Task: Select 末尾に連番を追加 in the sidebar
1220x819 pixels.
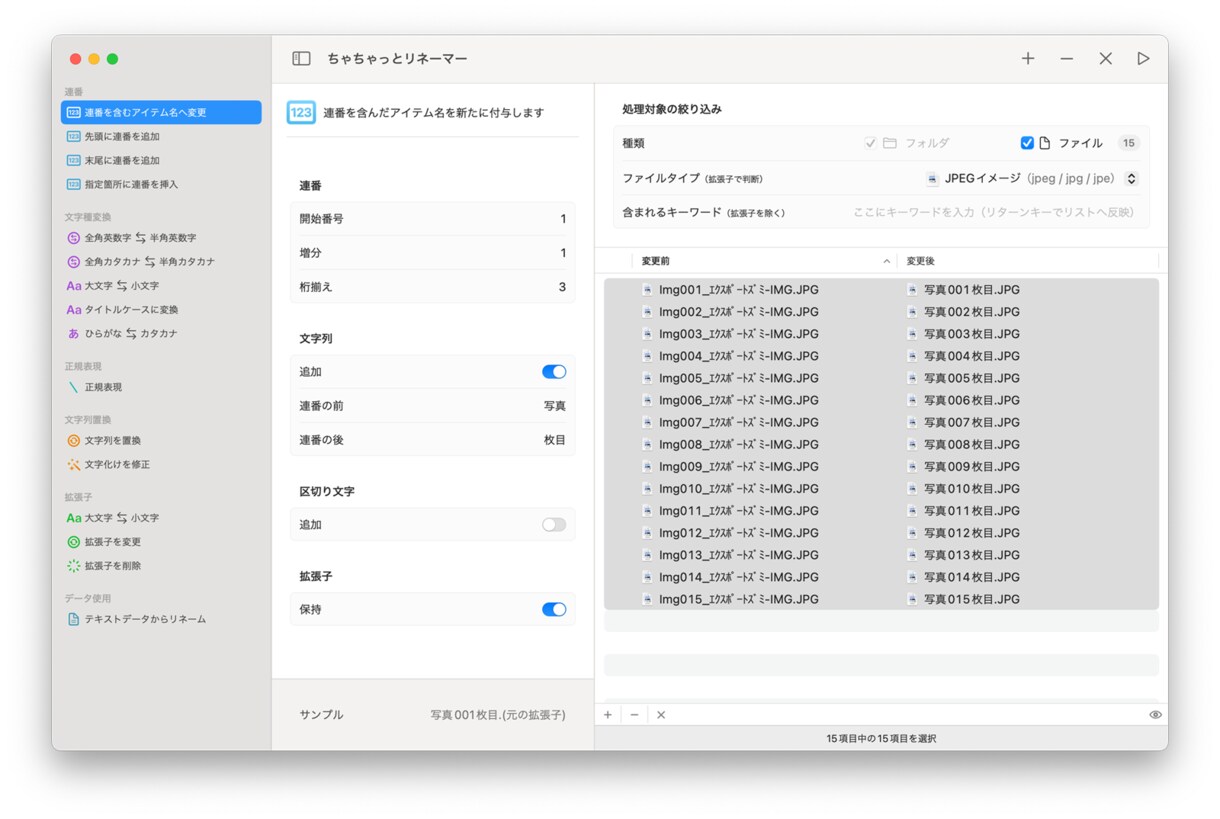Action: [161, 160]
